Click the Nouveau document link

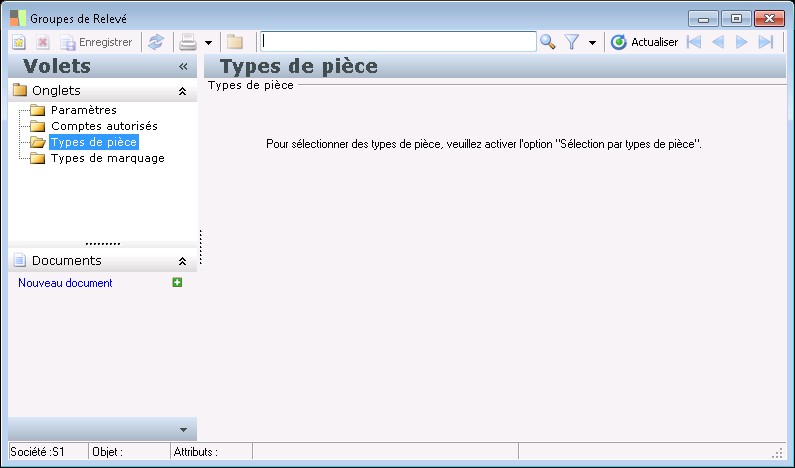65,283
